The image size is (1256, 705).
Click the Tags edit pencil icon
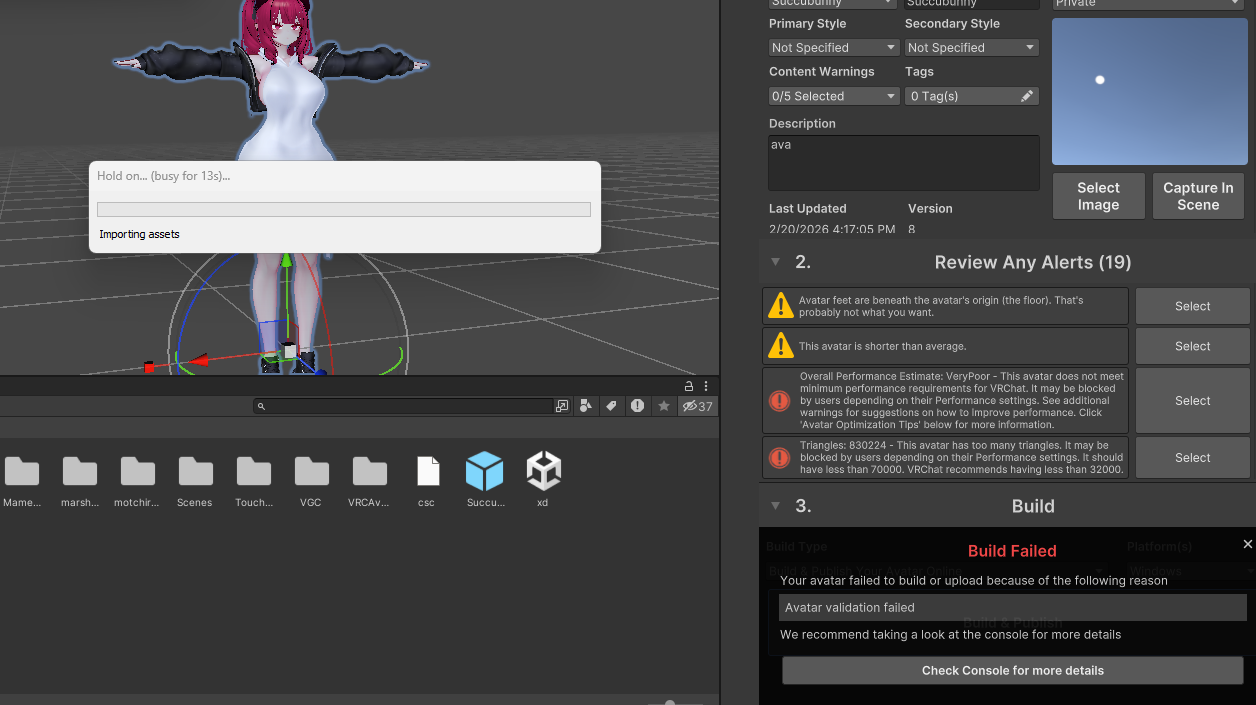coord(1027,96)
